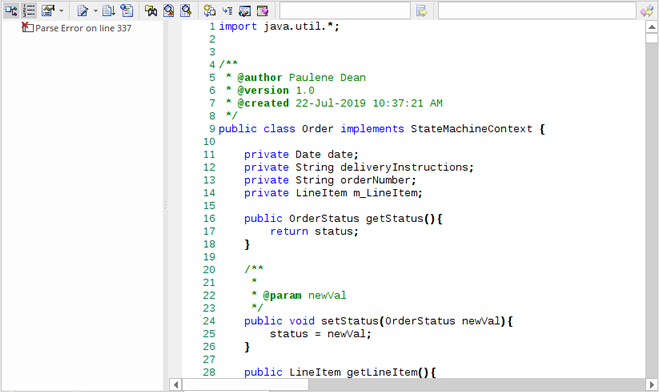Click the second magnifier search intelli icon
The height and width of the screenshot is (392, 659).
186,11
